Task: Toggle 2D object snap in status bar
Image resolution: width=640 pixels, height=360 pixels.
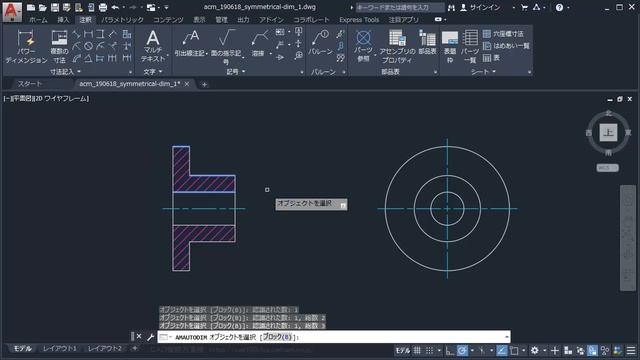Action: click(x=514, y=350)
